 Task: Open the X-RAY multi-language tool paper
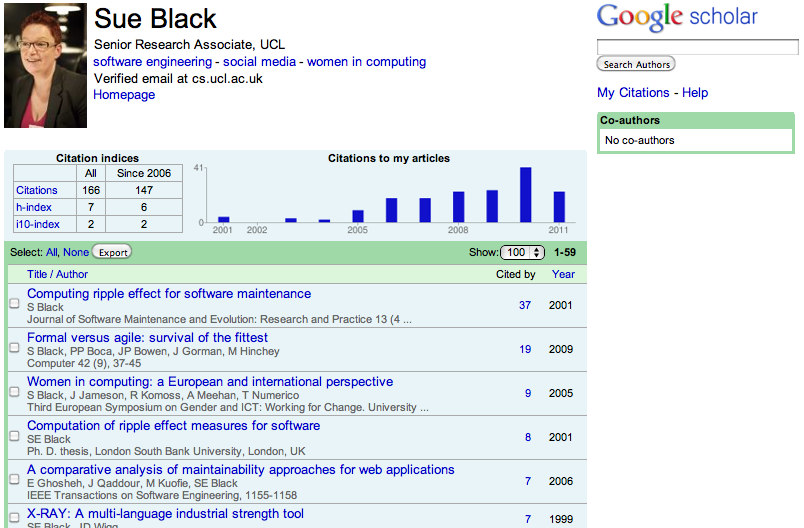point(165,513)
